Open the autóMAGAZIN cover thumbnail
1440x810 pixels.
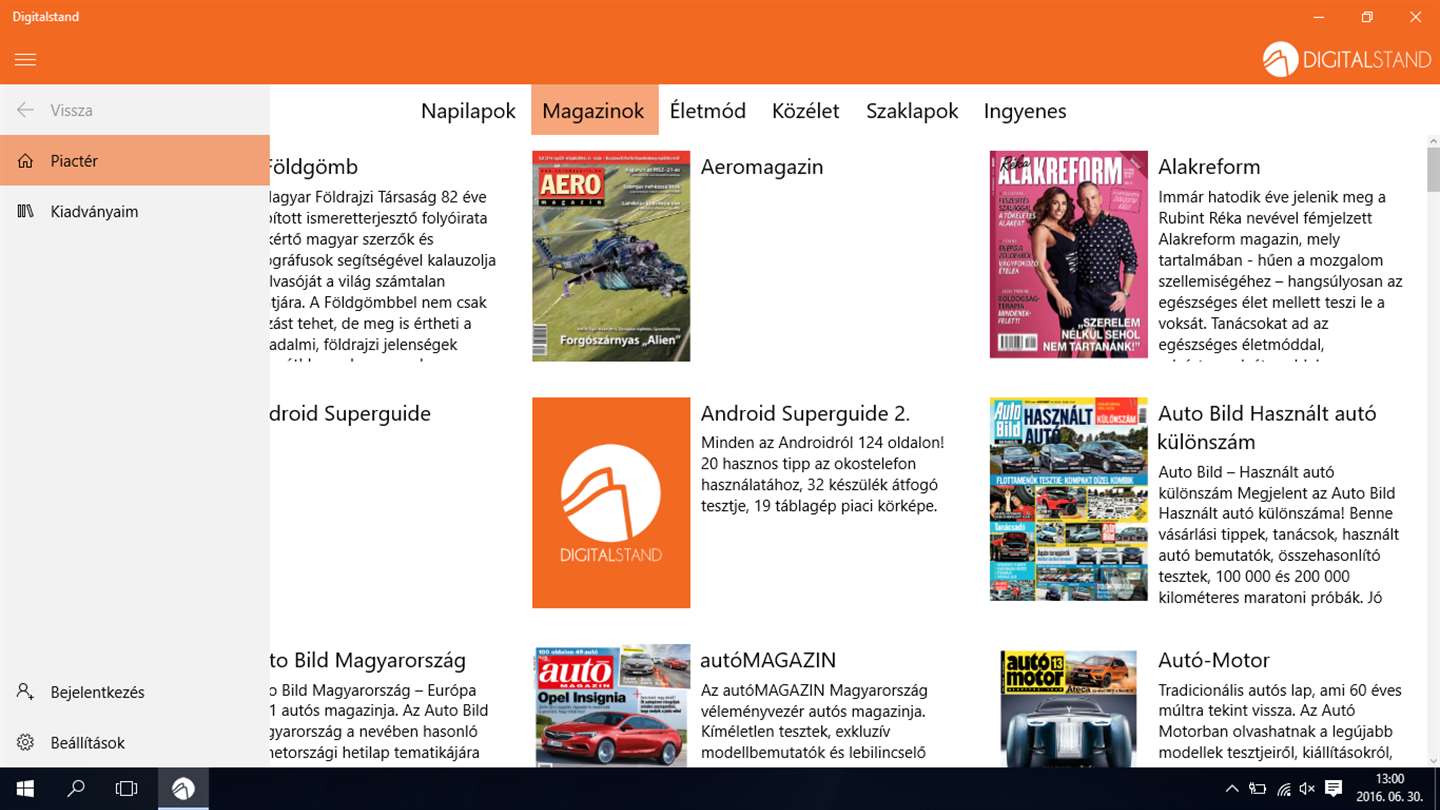tap(611, 706)
